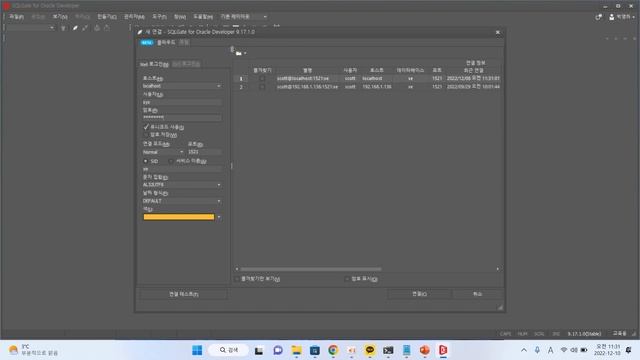The height and width of the screenshot is (360, 640).
Task: Open the 도움말 menu
Action: click(x=203, y=17)
